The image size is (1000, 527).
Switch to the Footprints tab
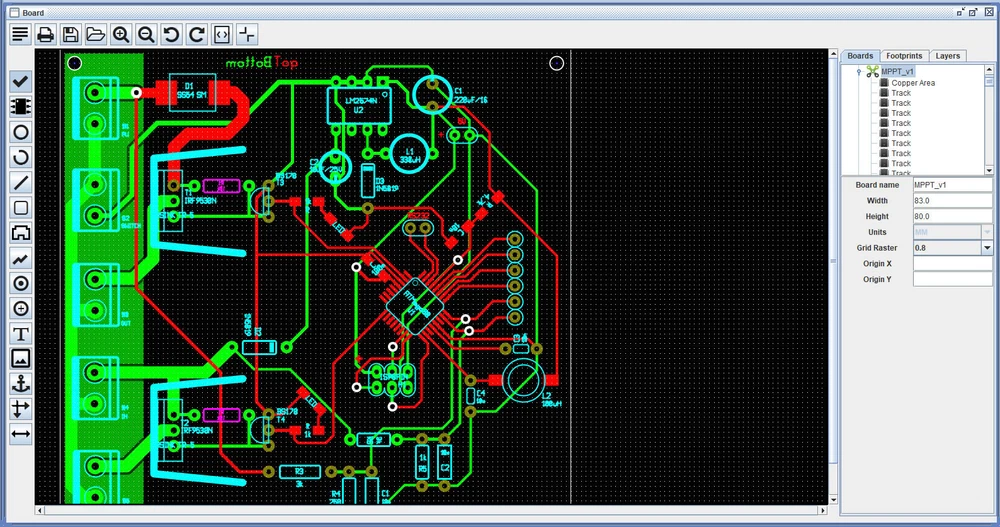903,56
